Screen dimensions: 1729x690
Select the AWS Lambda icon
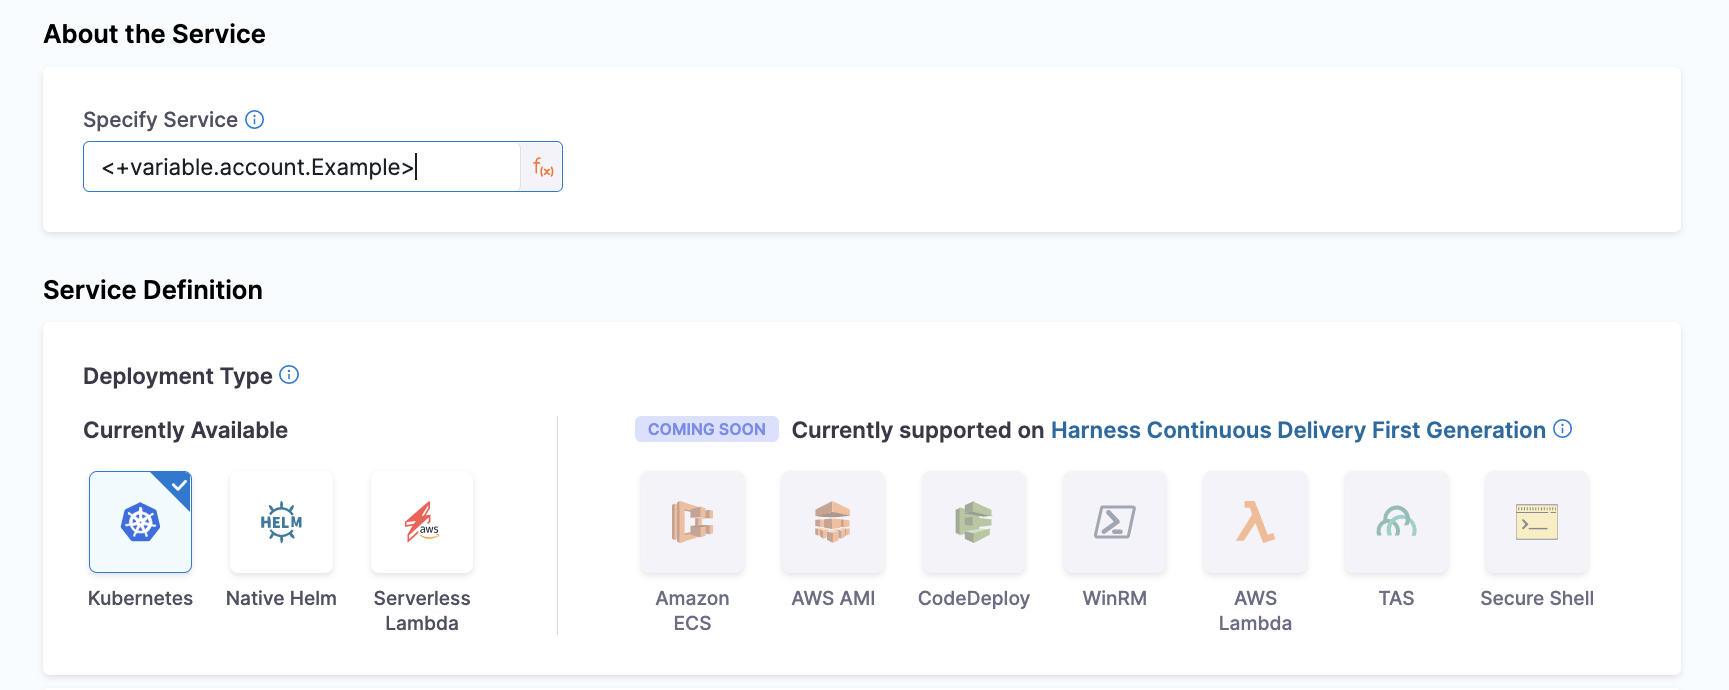tap(1255, 522)
